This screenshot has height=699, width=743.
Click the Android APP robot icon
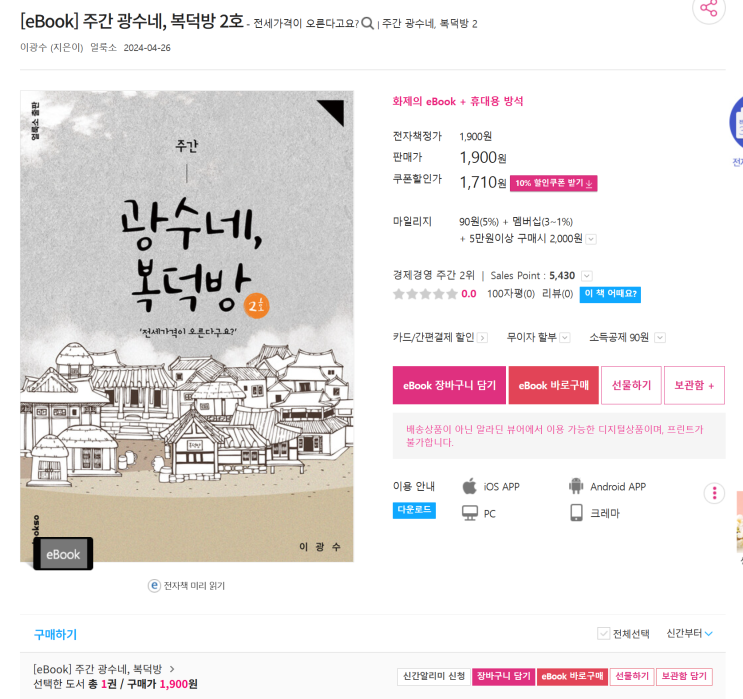pyautogui.click(x=576, y=486)
